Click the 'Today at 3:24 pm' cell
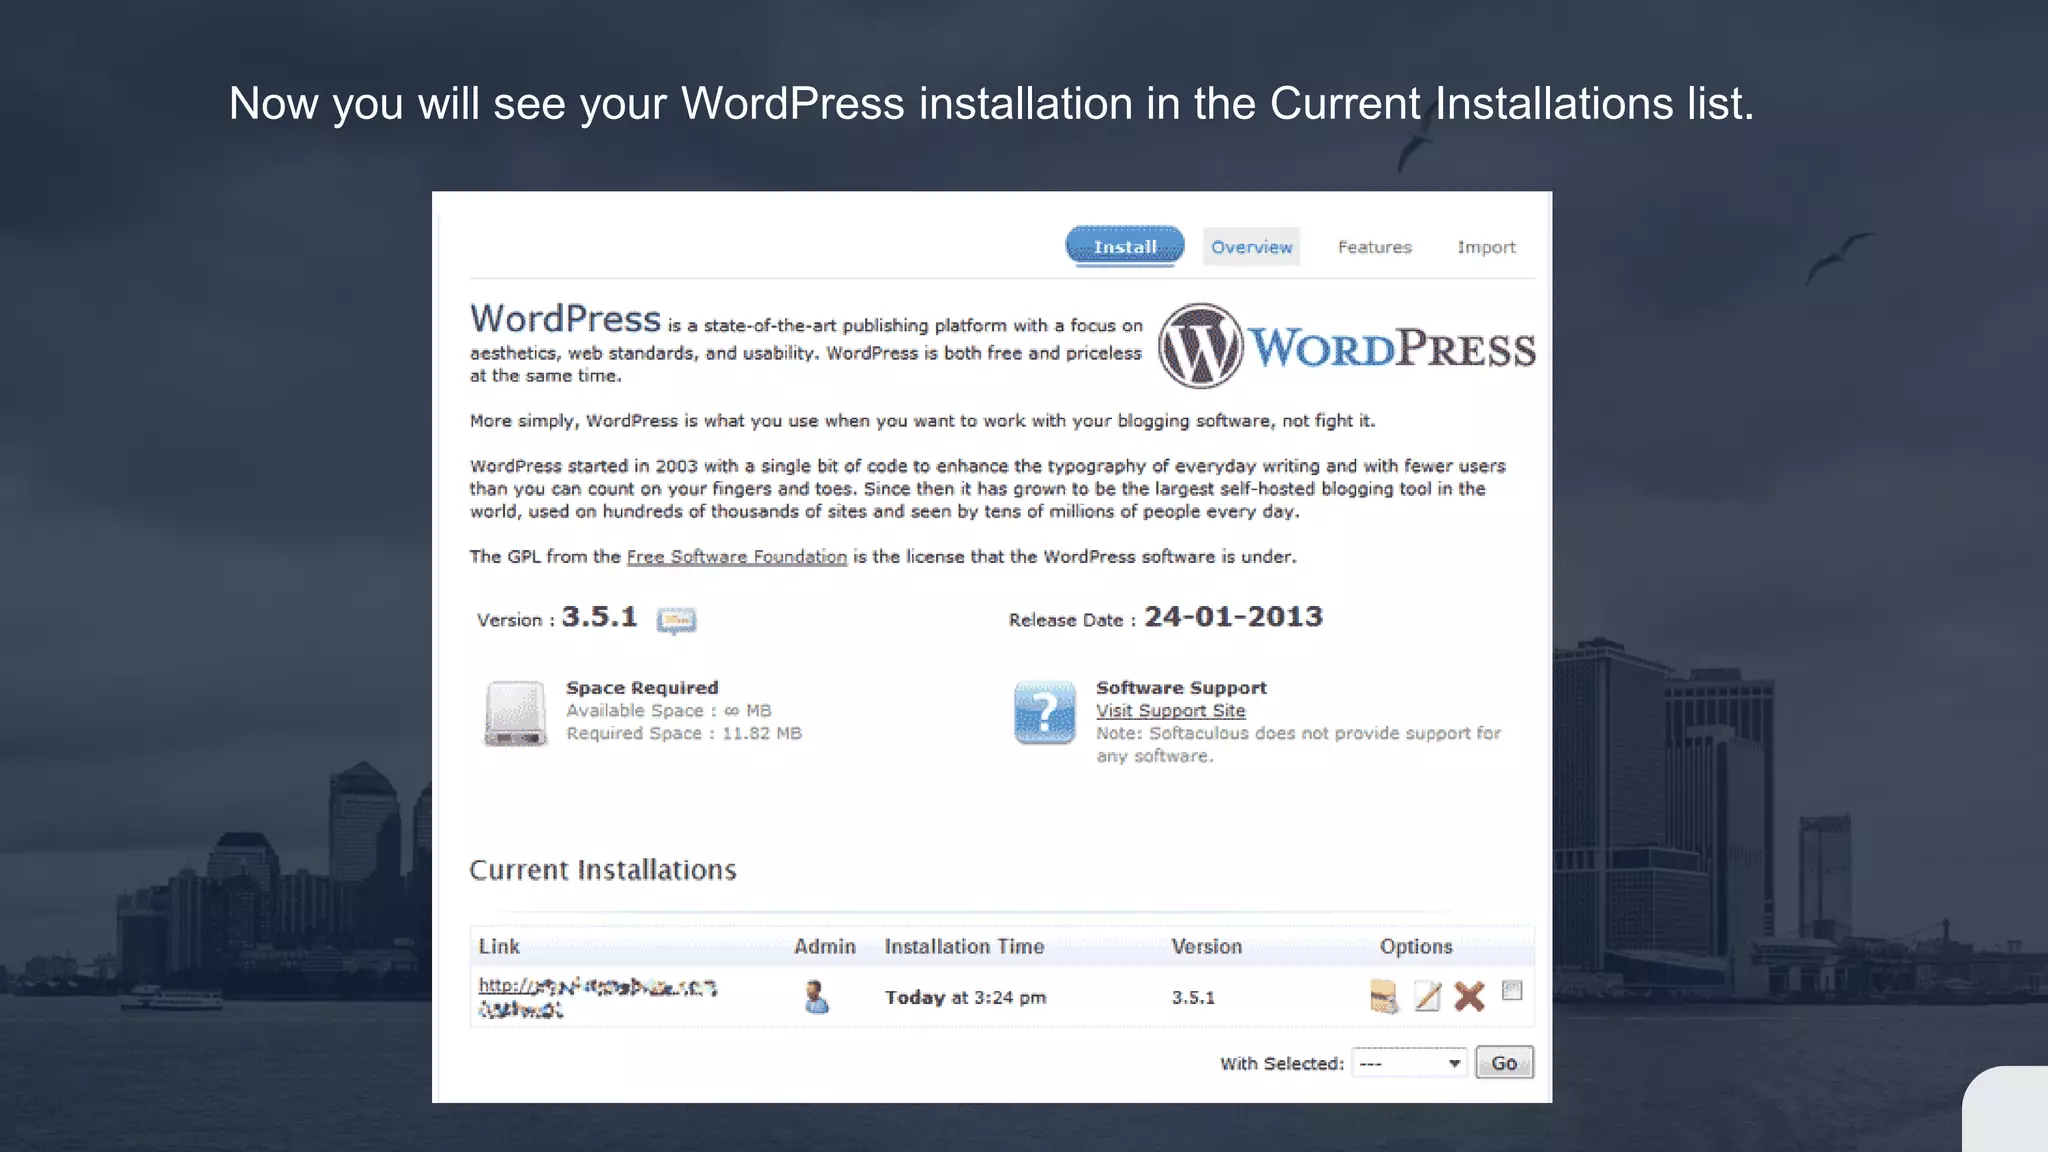 965,997
